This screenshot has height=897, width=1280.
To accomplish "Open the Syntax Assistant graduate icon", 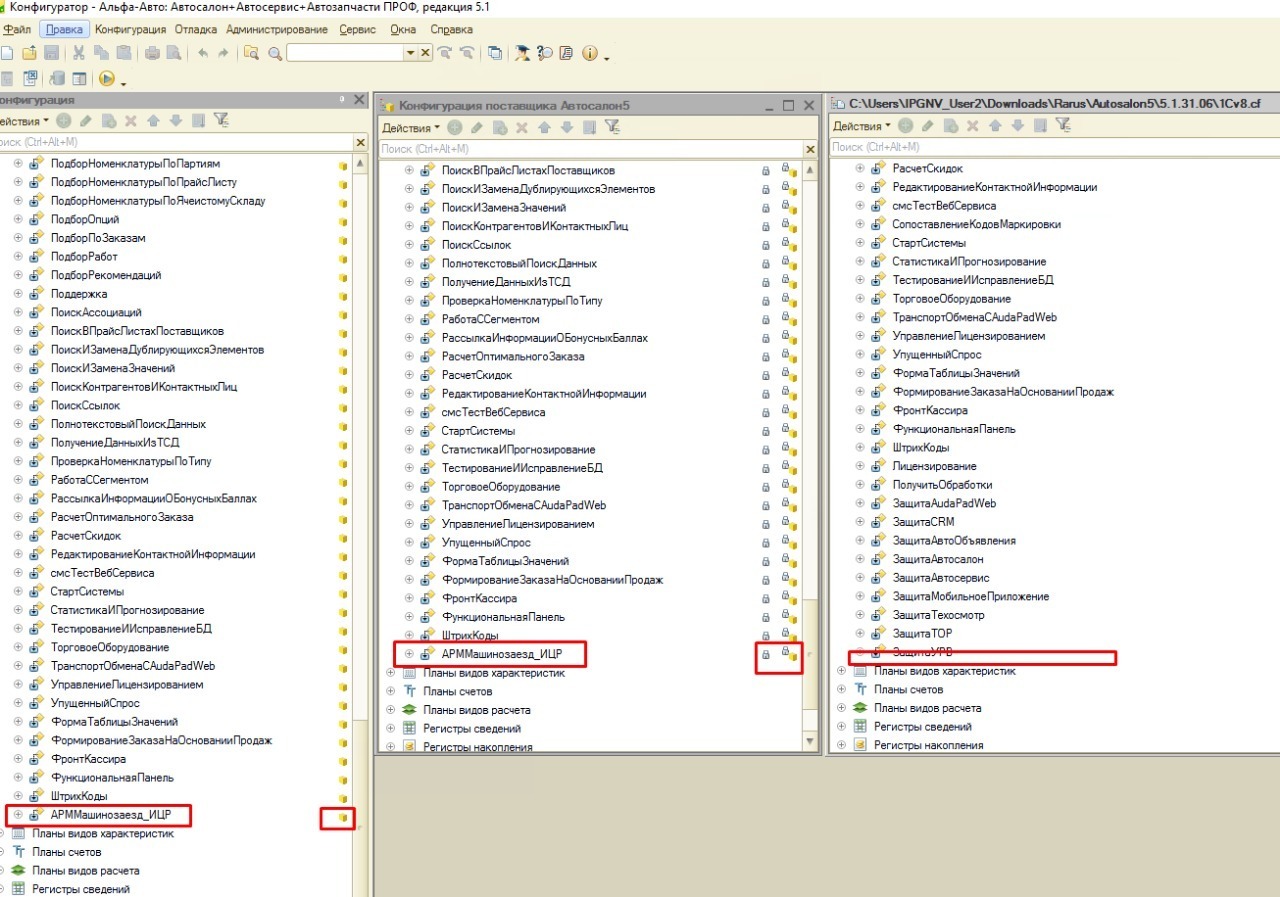I will coord(522,53).
